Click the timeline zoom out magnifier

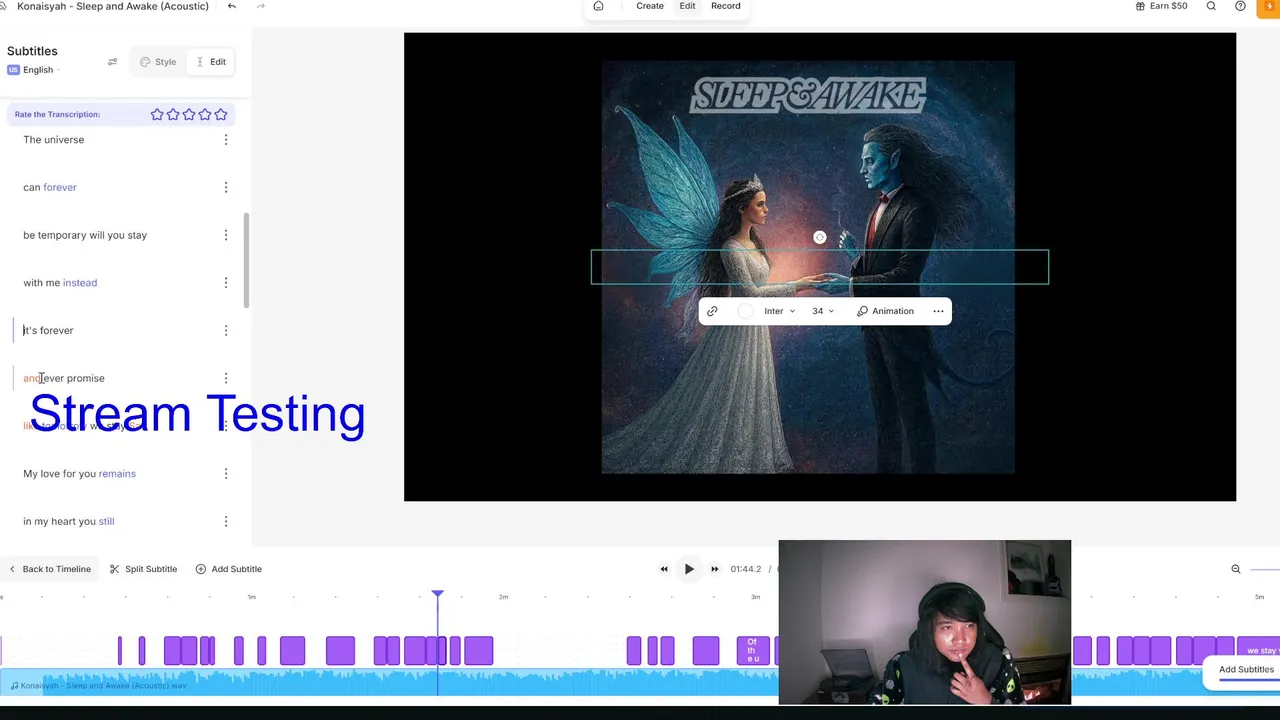(x=1236, y=569)
